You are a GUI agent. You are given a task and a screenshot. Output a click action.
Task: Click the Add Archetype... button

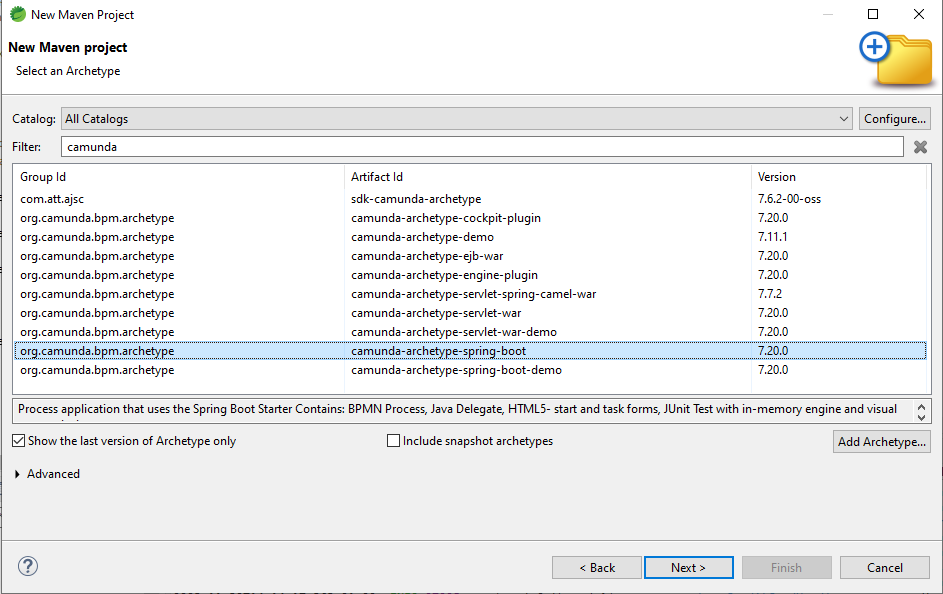tap(882, 442)
